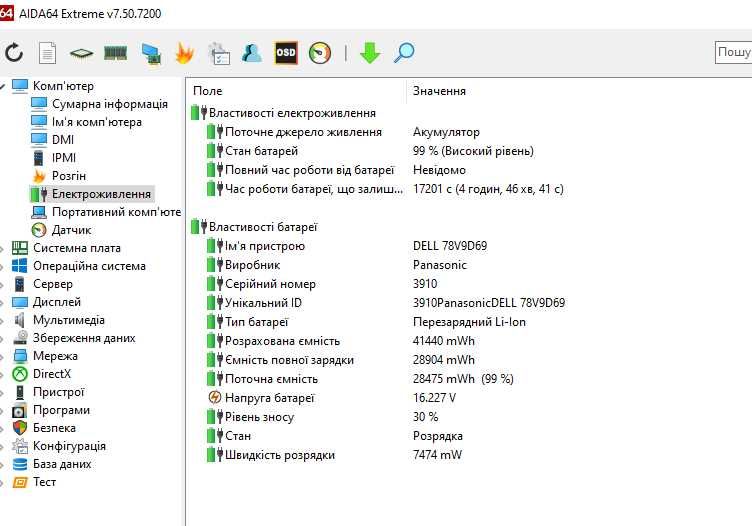Select Ємність повної зарядки row
Image resolution: width=752 pixels, height=526 pixels.
(341, 360)
